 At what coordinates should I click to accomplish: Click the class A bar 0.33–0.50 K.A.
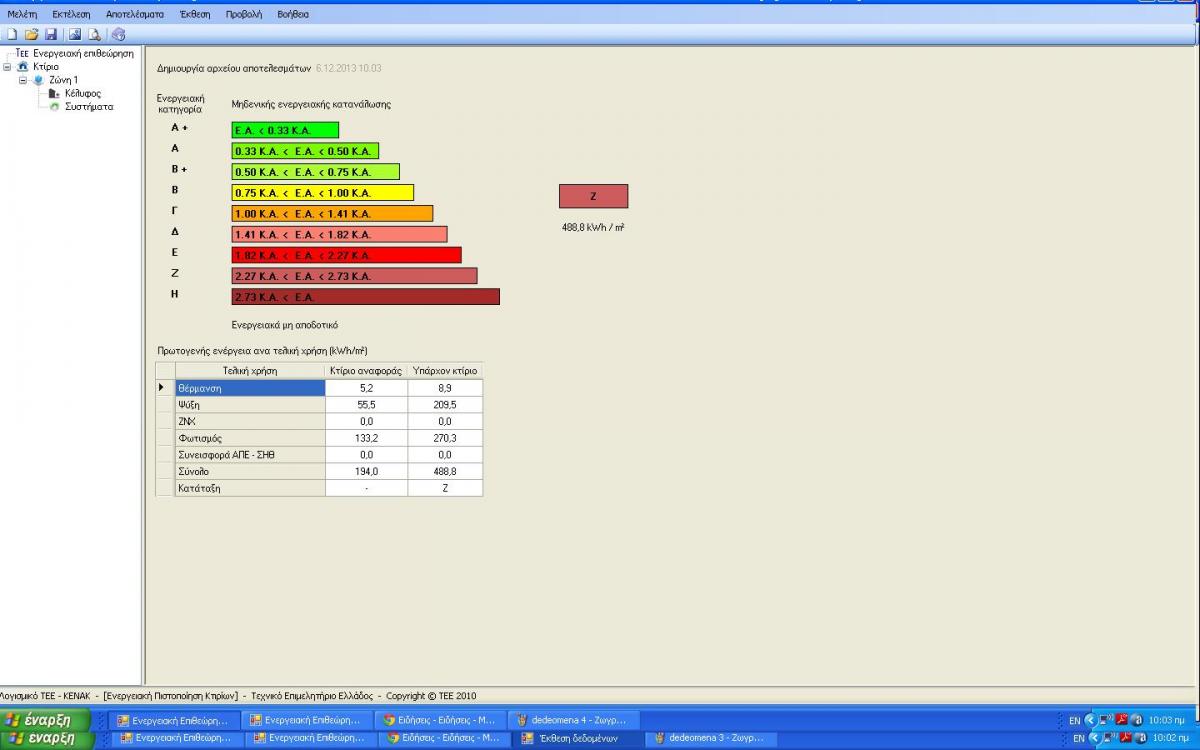[305, 151]
